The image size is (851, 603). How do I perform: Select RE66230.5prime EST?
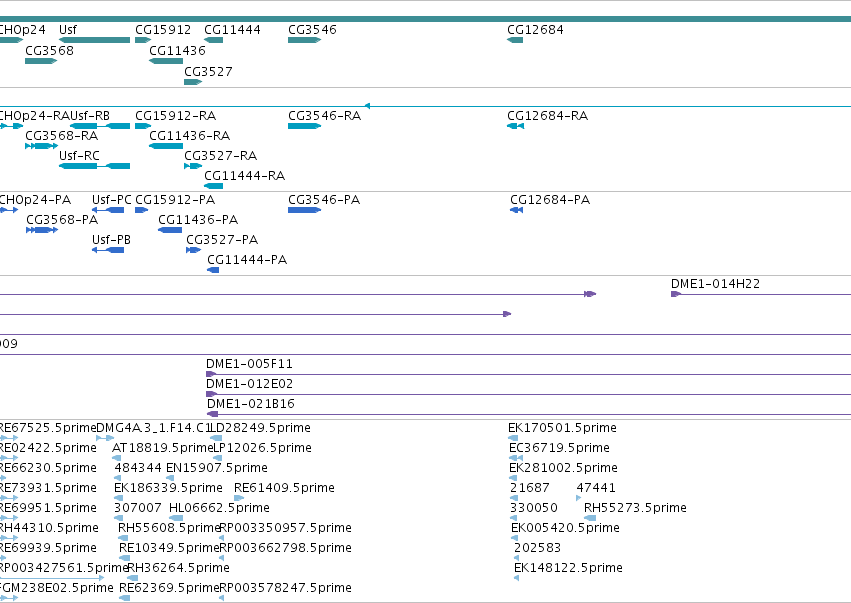tap(3, 478)
